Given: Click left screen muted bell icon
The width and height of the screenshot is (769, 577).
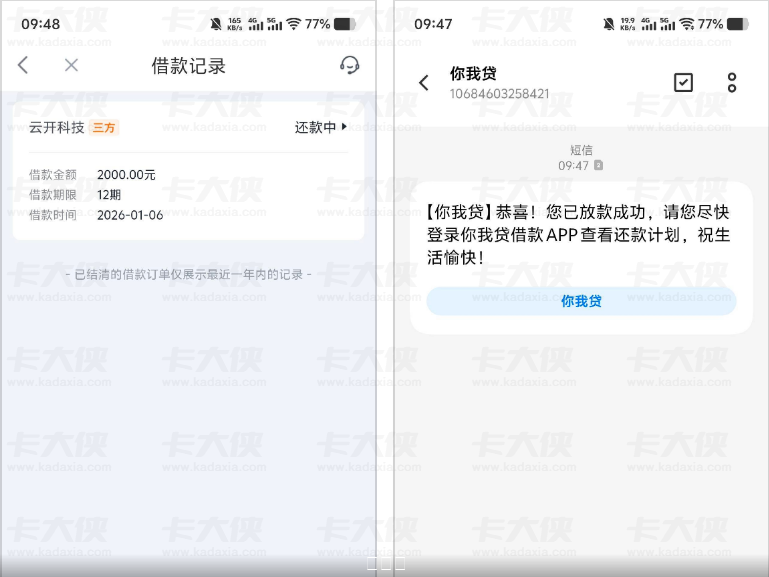Looking at the screenshot, I should [216, 24].
